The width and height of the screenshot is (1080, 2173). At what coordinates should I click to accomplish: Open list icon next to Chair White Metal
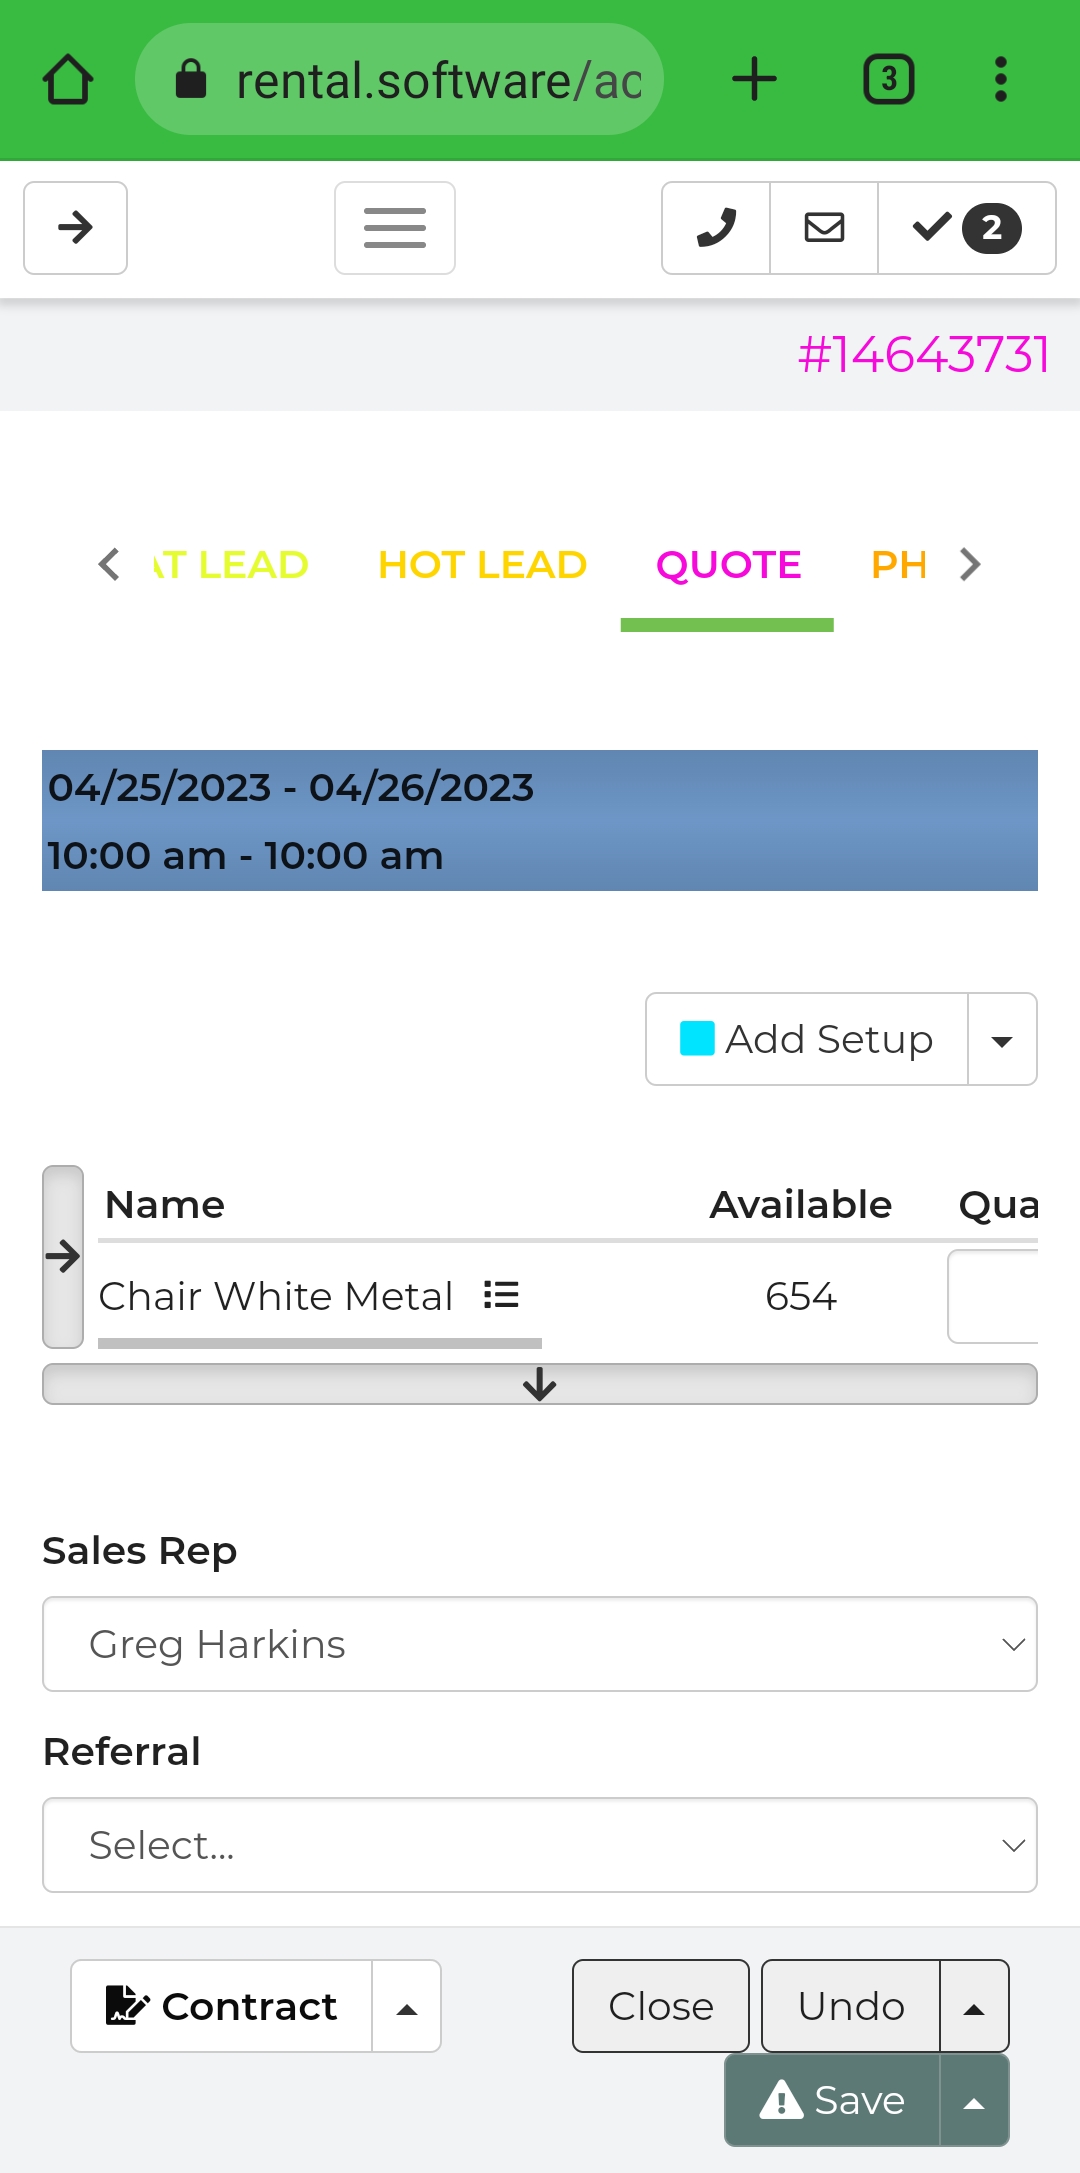coord(501,1295)
